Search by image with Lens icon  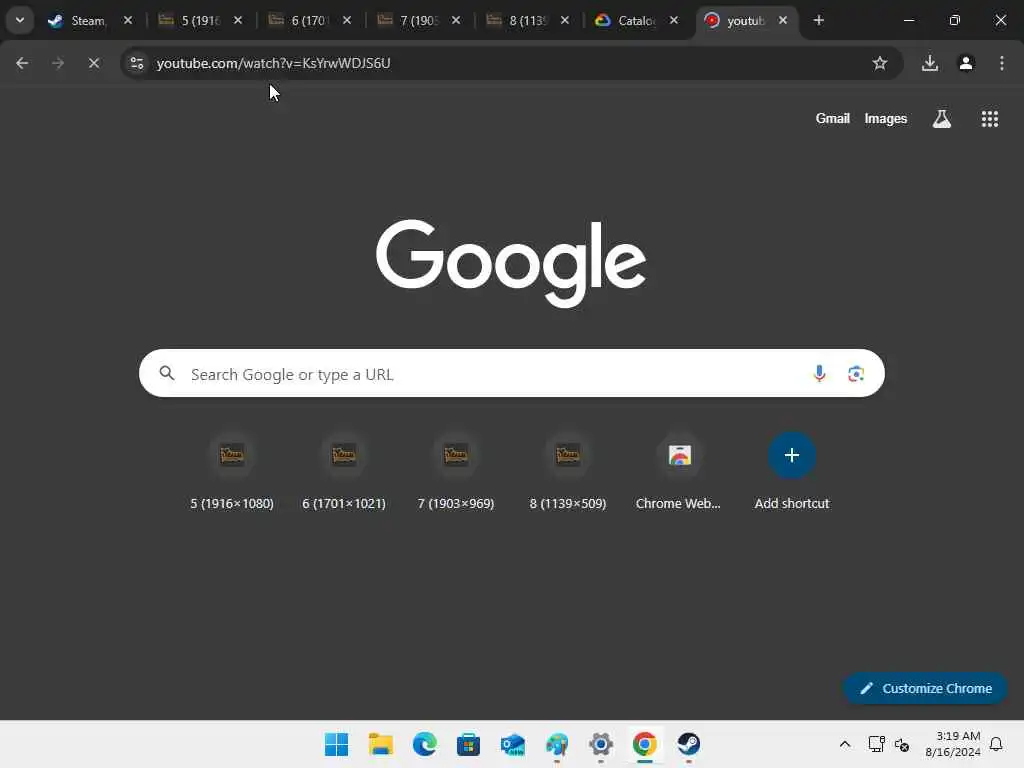(x=856, y=373)
